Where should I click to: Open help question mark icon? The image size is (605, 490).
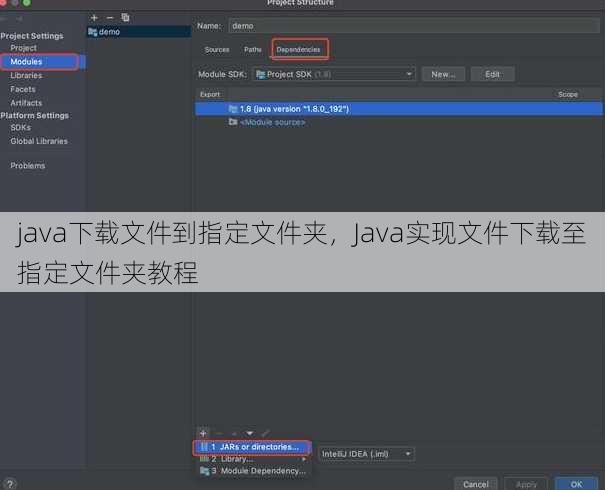coord(10,484)
